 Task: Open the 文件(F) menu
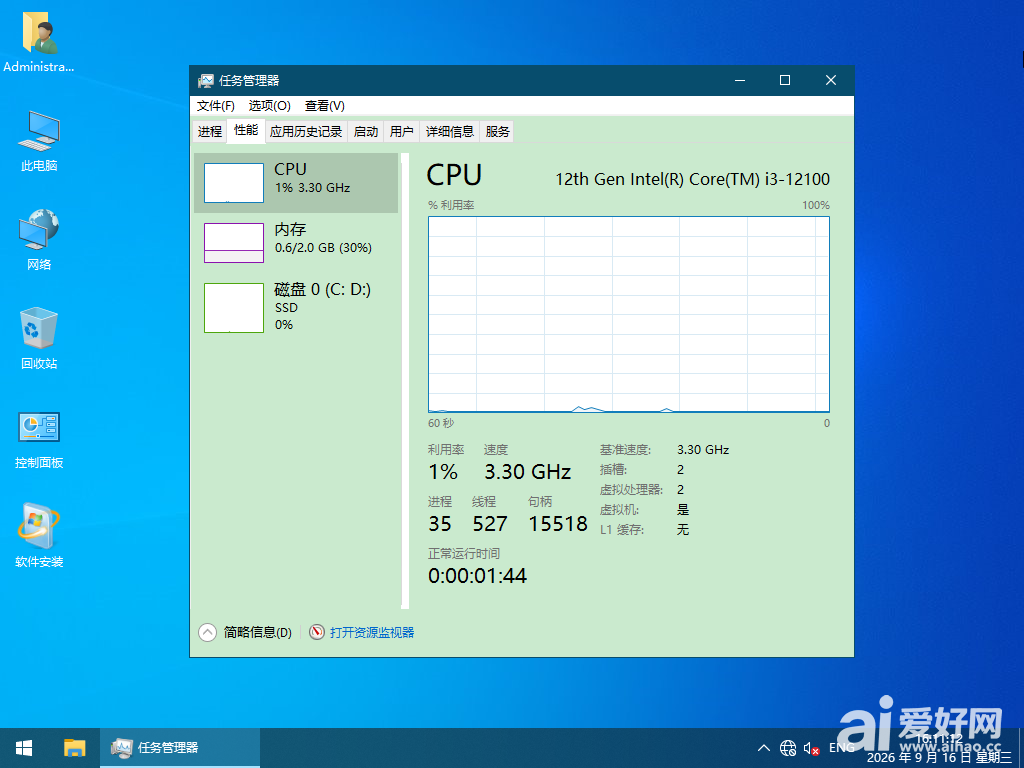(216, 106)
